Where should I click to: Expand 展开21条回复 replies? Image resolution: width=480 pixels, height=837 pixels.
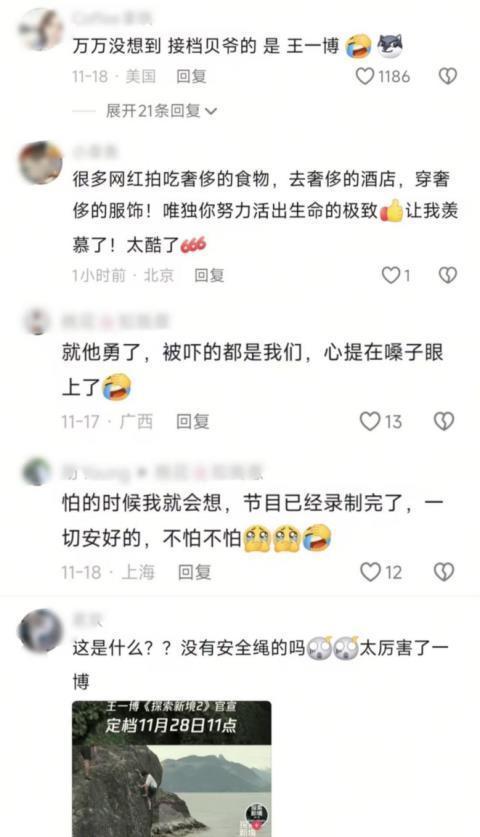tap(161, 111)
